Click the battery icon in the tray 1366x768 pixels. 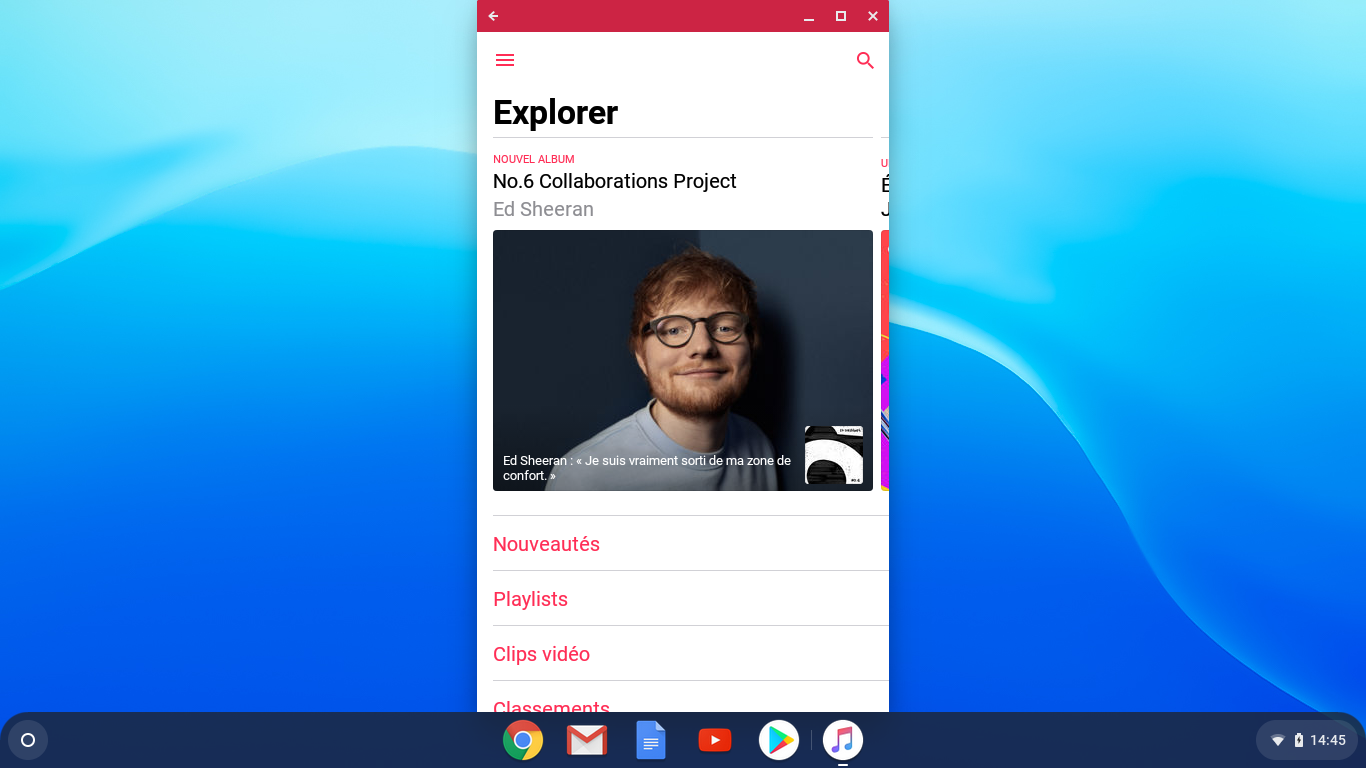(x=1299, y=741)
